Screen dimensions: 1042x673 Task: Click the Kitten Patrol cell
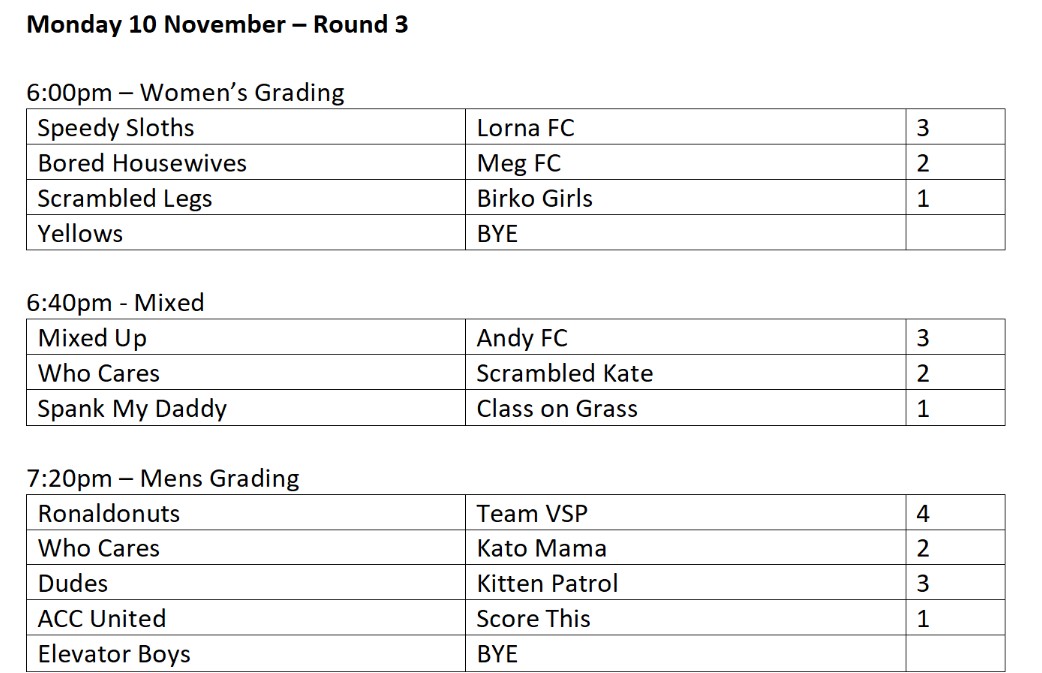coord(548,583)
